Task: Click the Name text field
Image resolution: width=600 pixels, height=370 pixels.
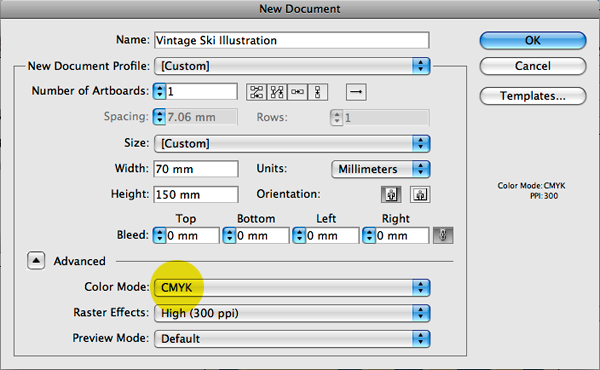Action: (x=292, y=40)
